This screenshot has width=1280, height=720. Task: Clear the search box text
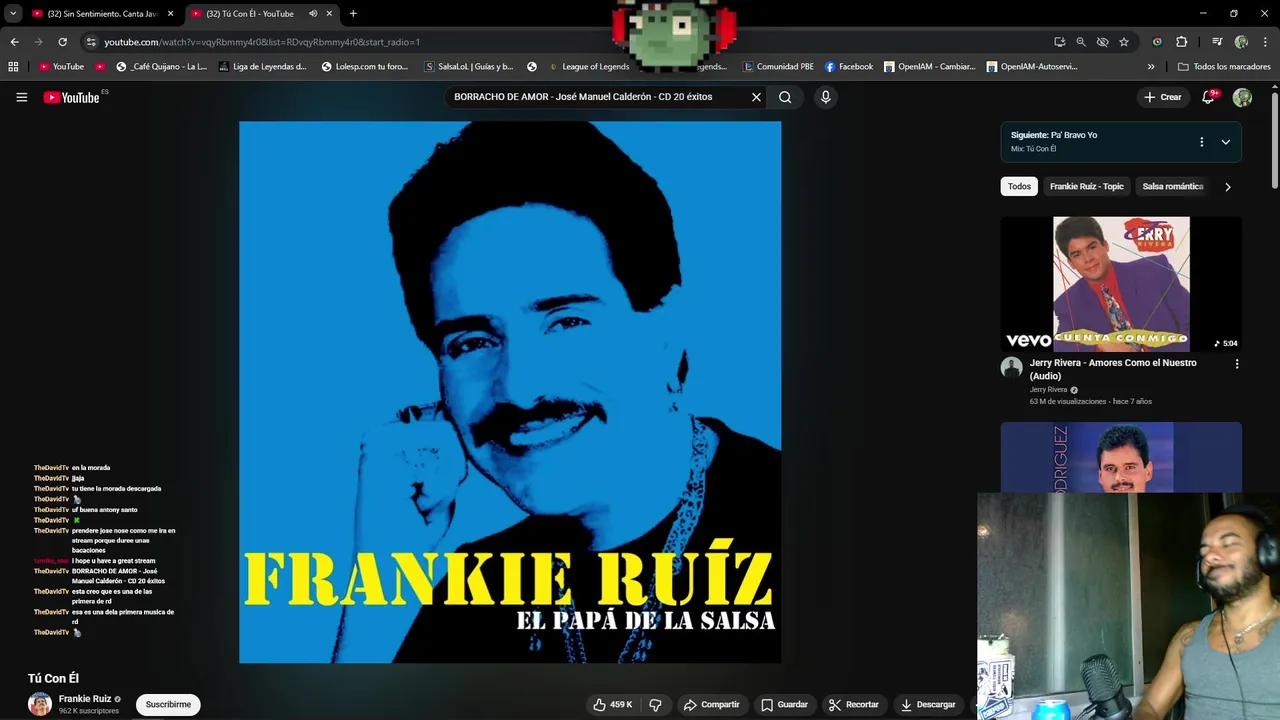point(756,97)
